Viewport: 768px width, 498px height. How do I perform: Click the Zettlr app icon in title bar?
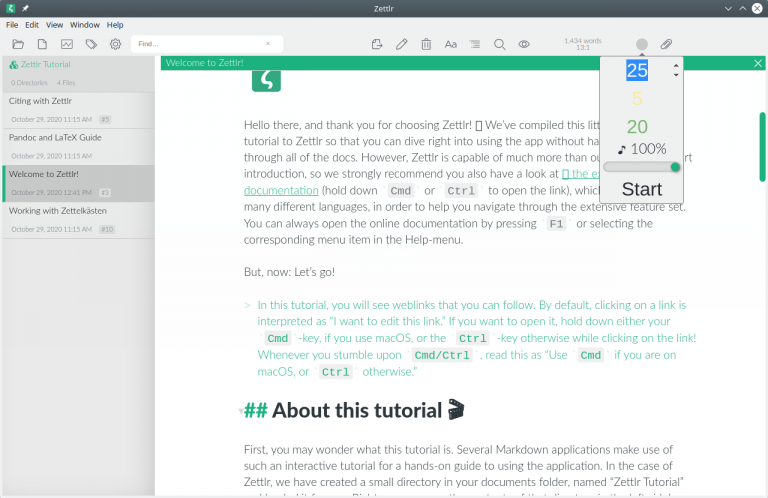coord(10,8)
